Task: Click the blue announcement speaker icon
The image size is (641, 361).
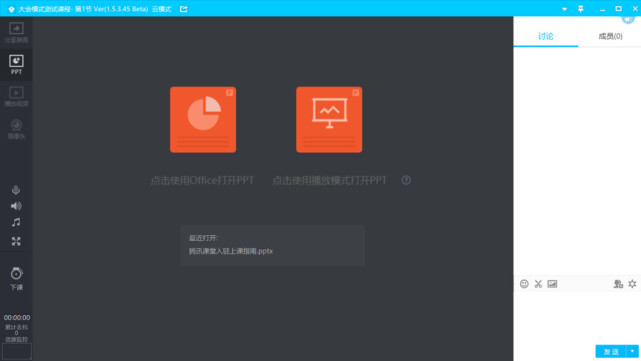Action: pos(628,19)
